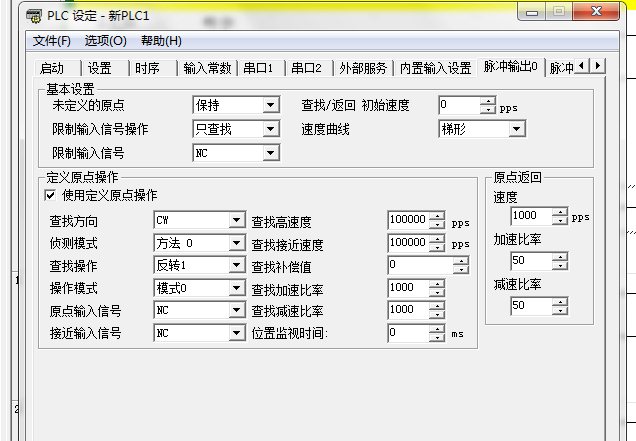Open the 未定义的原点 dropdown
This screenshot has width=636, height=441.
(x=270, y=105)
